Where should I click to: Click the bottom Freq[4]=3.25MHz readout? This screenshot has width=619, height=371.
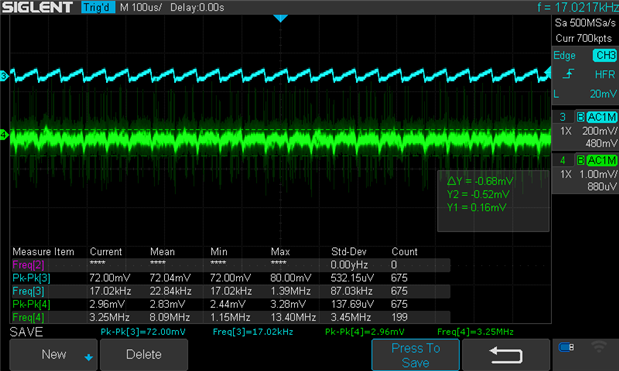tap(475, 332)
